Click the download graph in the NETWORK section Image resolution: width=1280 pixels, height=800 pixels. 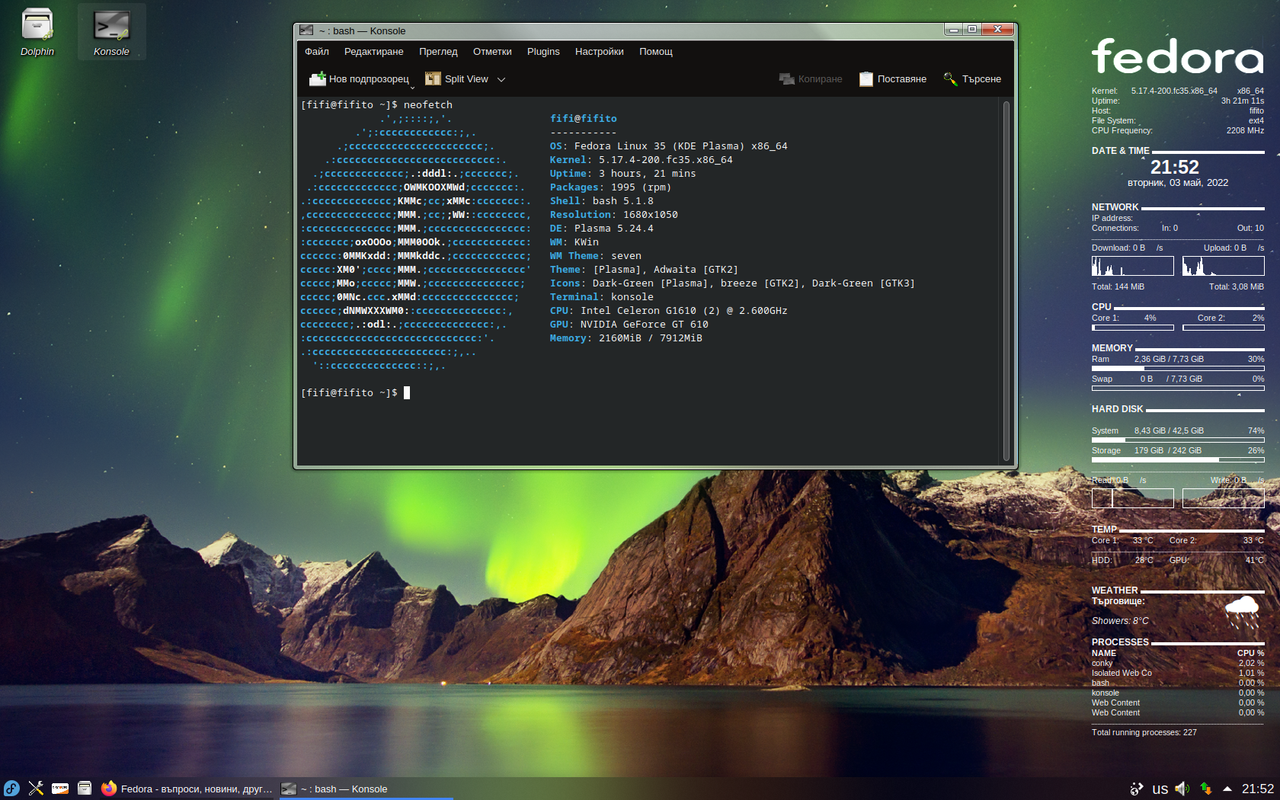[x=1132, y=266]
